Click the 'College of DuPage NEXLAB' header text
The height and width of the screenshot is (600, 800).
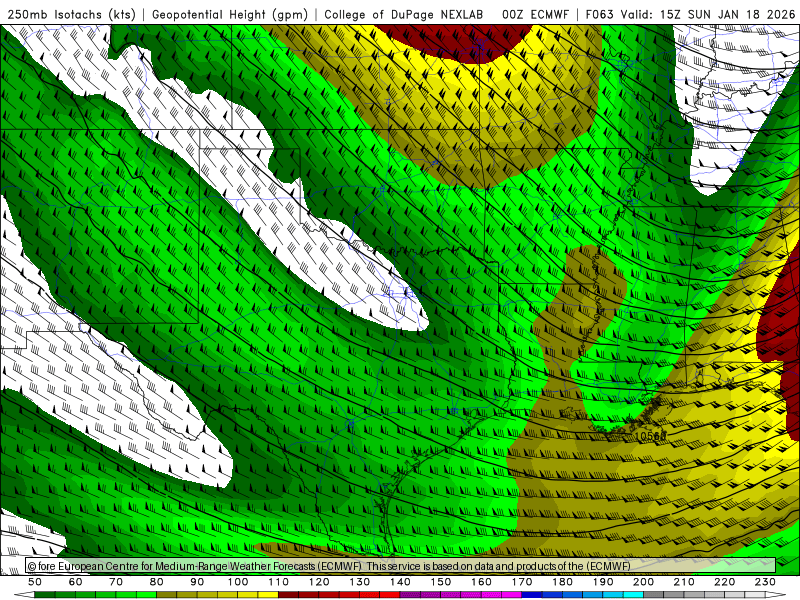[x=404, y=15]
